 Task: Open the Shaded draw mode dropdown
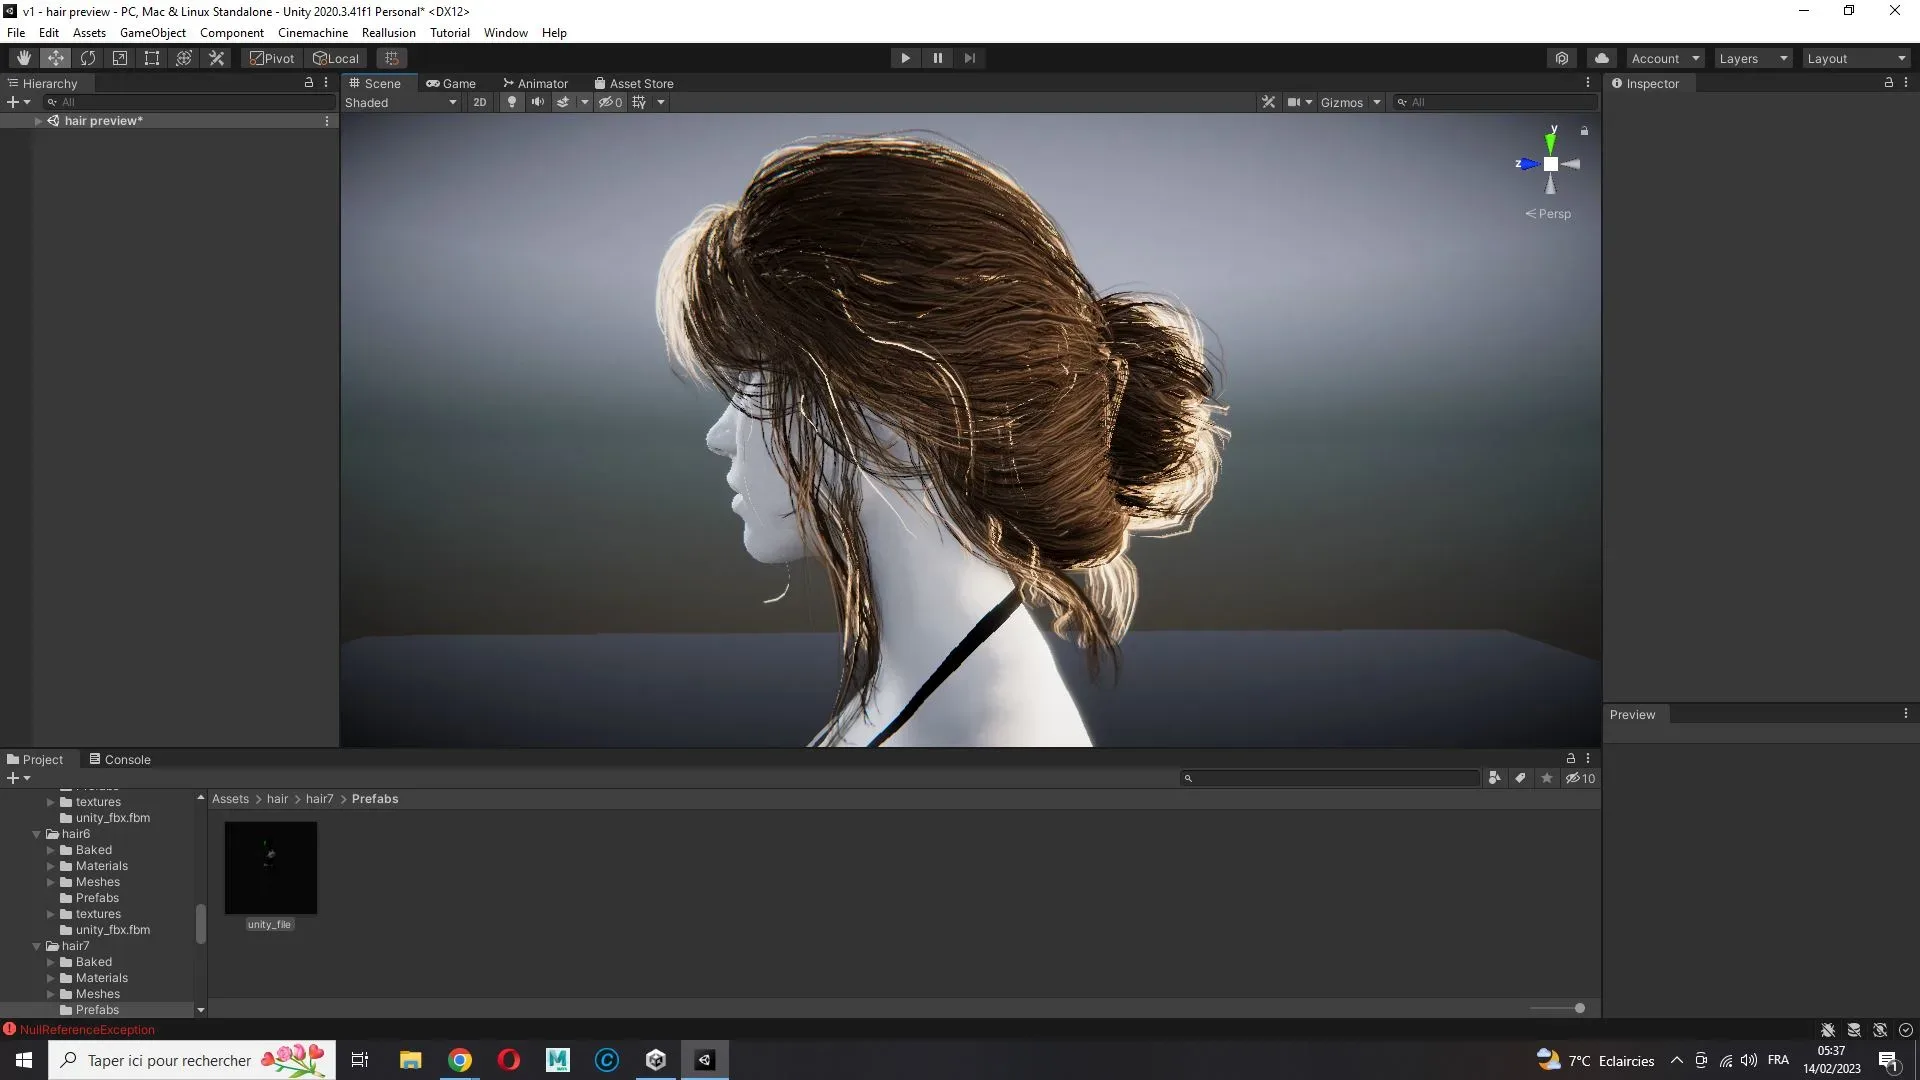click(400, 102)
